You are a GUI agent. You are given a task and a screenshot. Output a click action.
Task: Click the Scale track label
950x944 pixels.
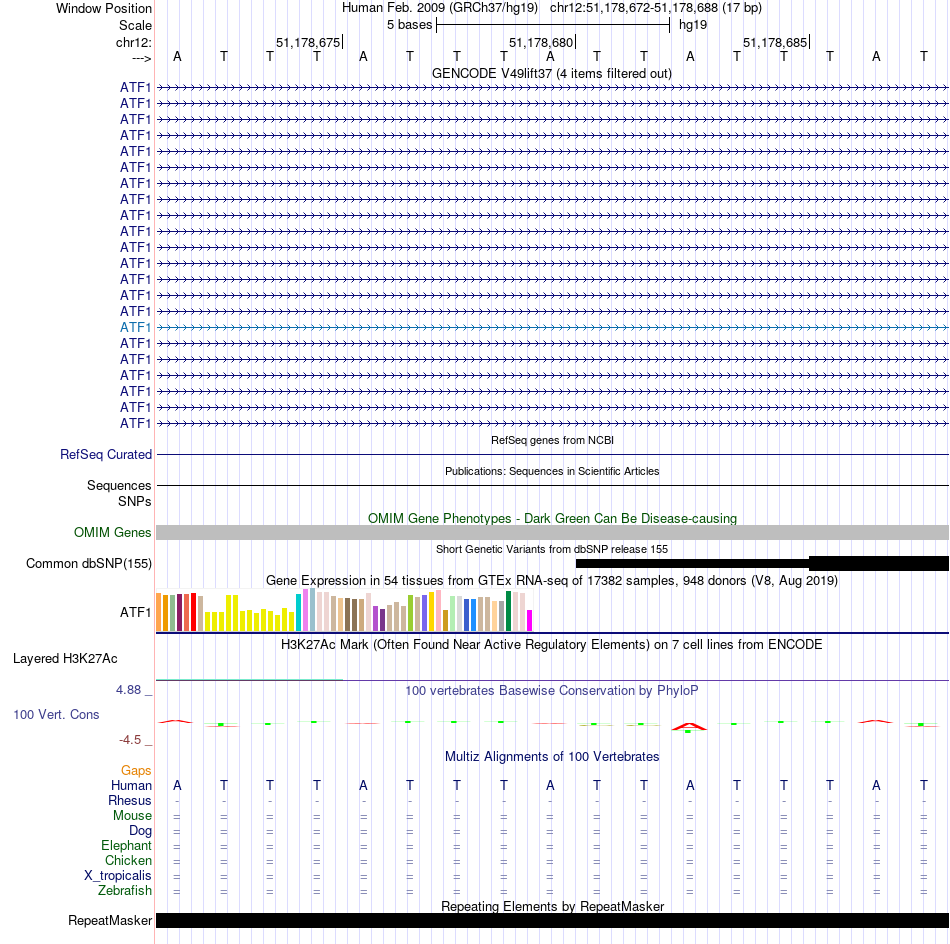[135, 25]
